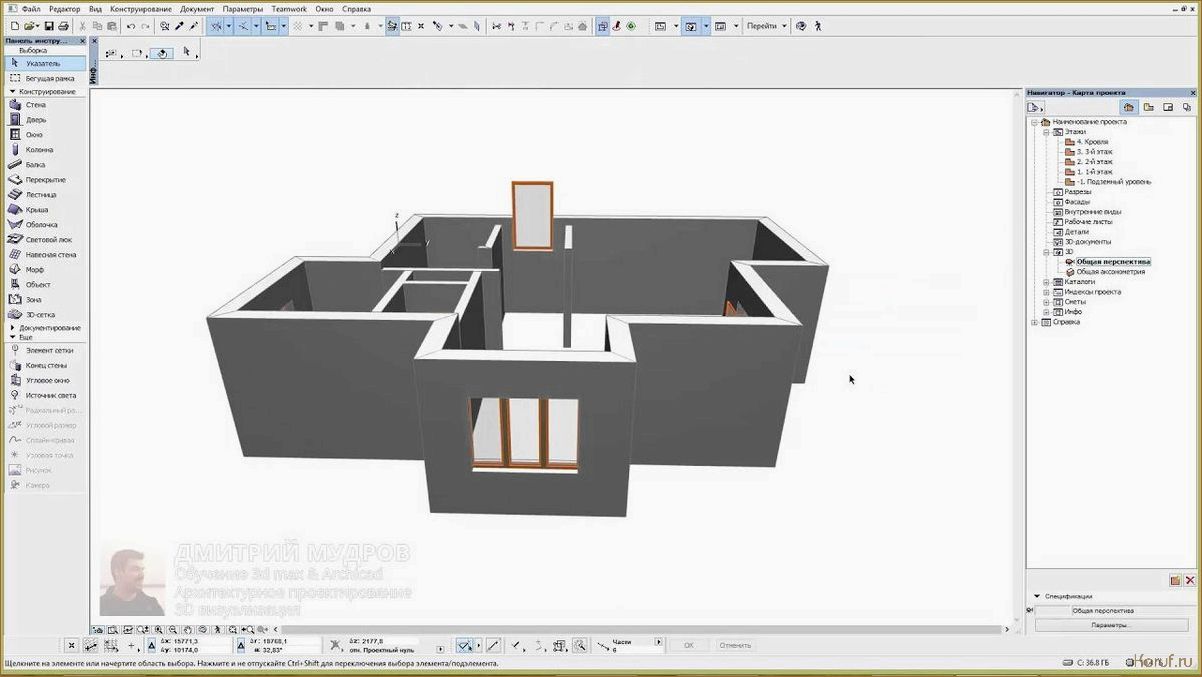Viewport: 1202px width, 677px height.
Task: Expand the Индексы проекта node
Action: tap(1046, 292)
